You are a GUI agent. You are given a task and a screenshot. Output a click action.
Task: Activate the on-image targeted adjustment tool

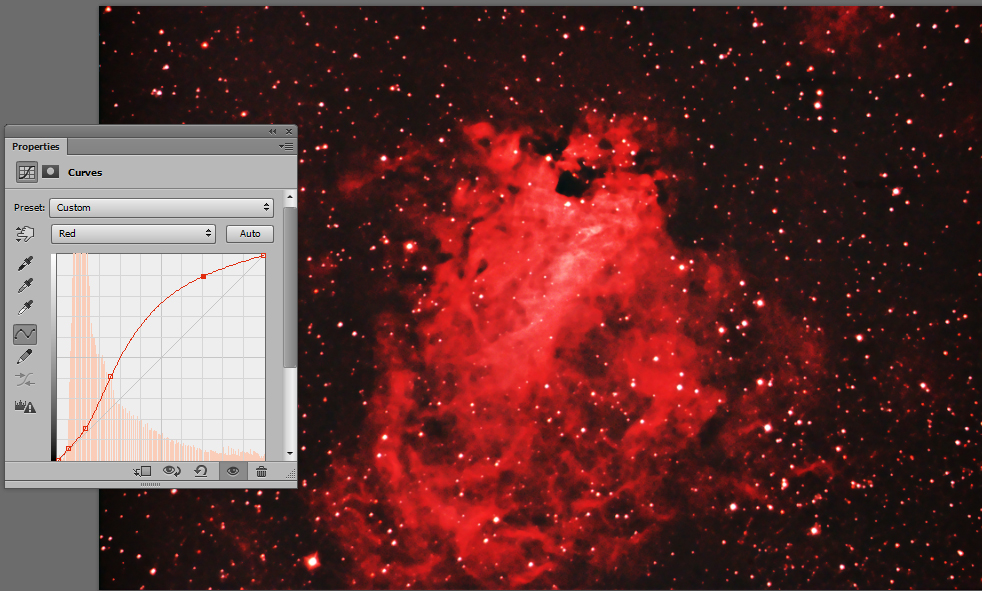pos(25,234)
